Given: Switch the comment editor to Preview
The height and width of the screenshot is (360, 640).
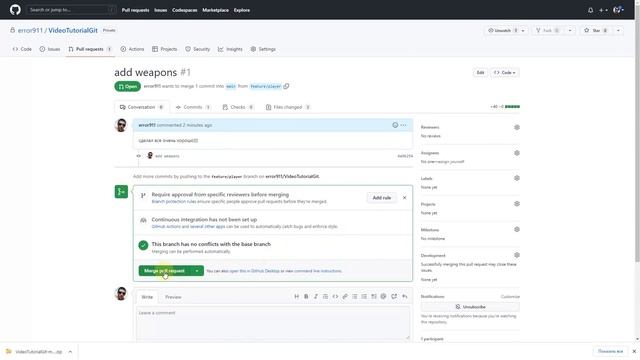Looking at the screenshot, I should point(173,297).
